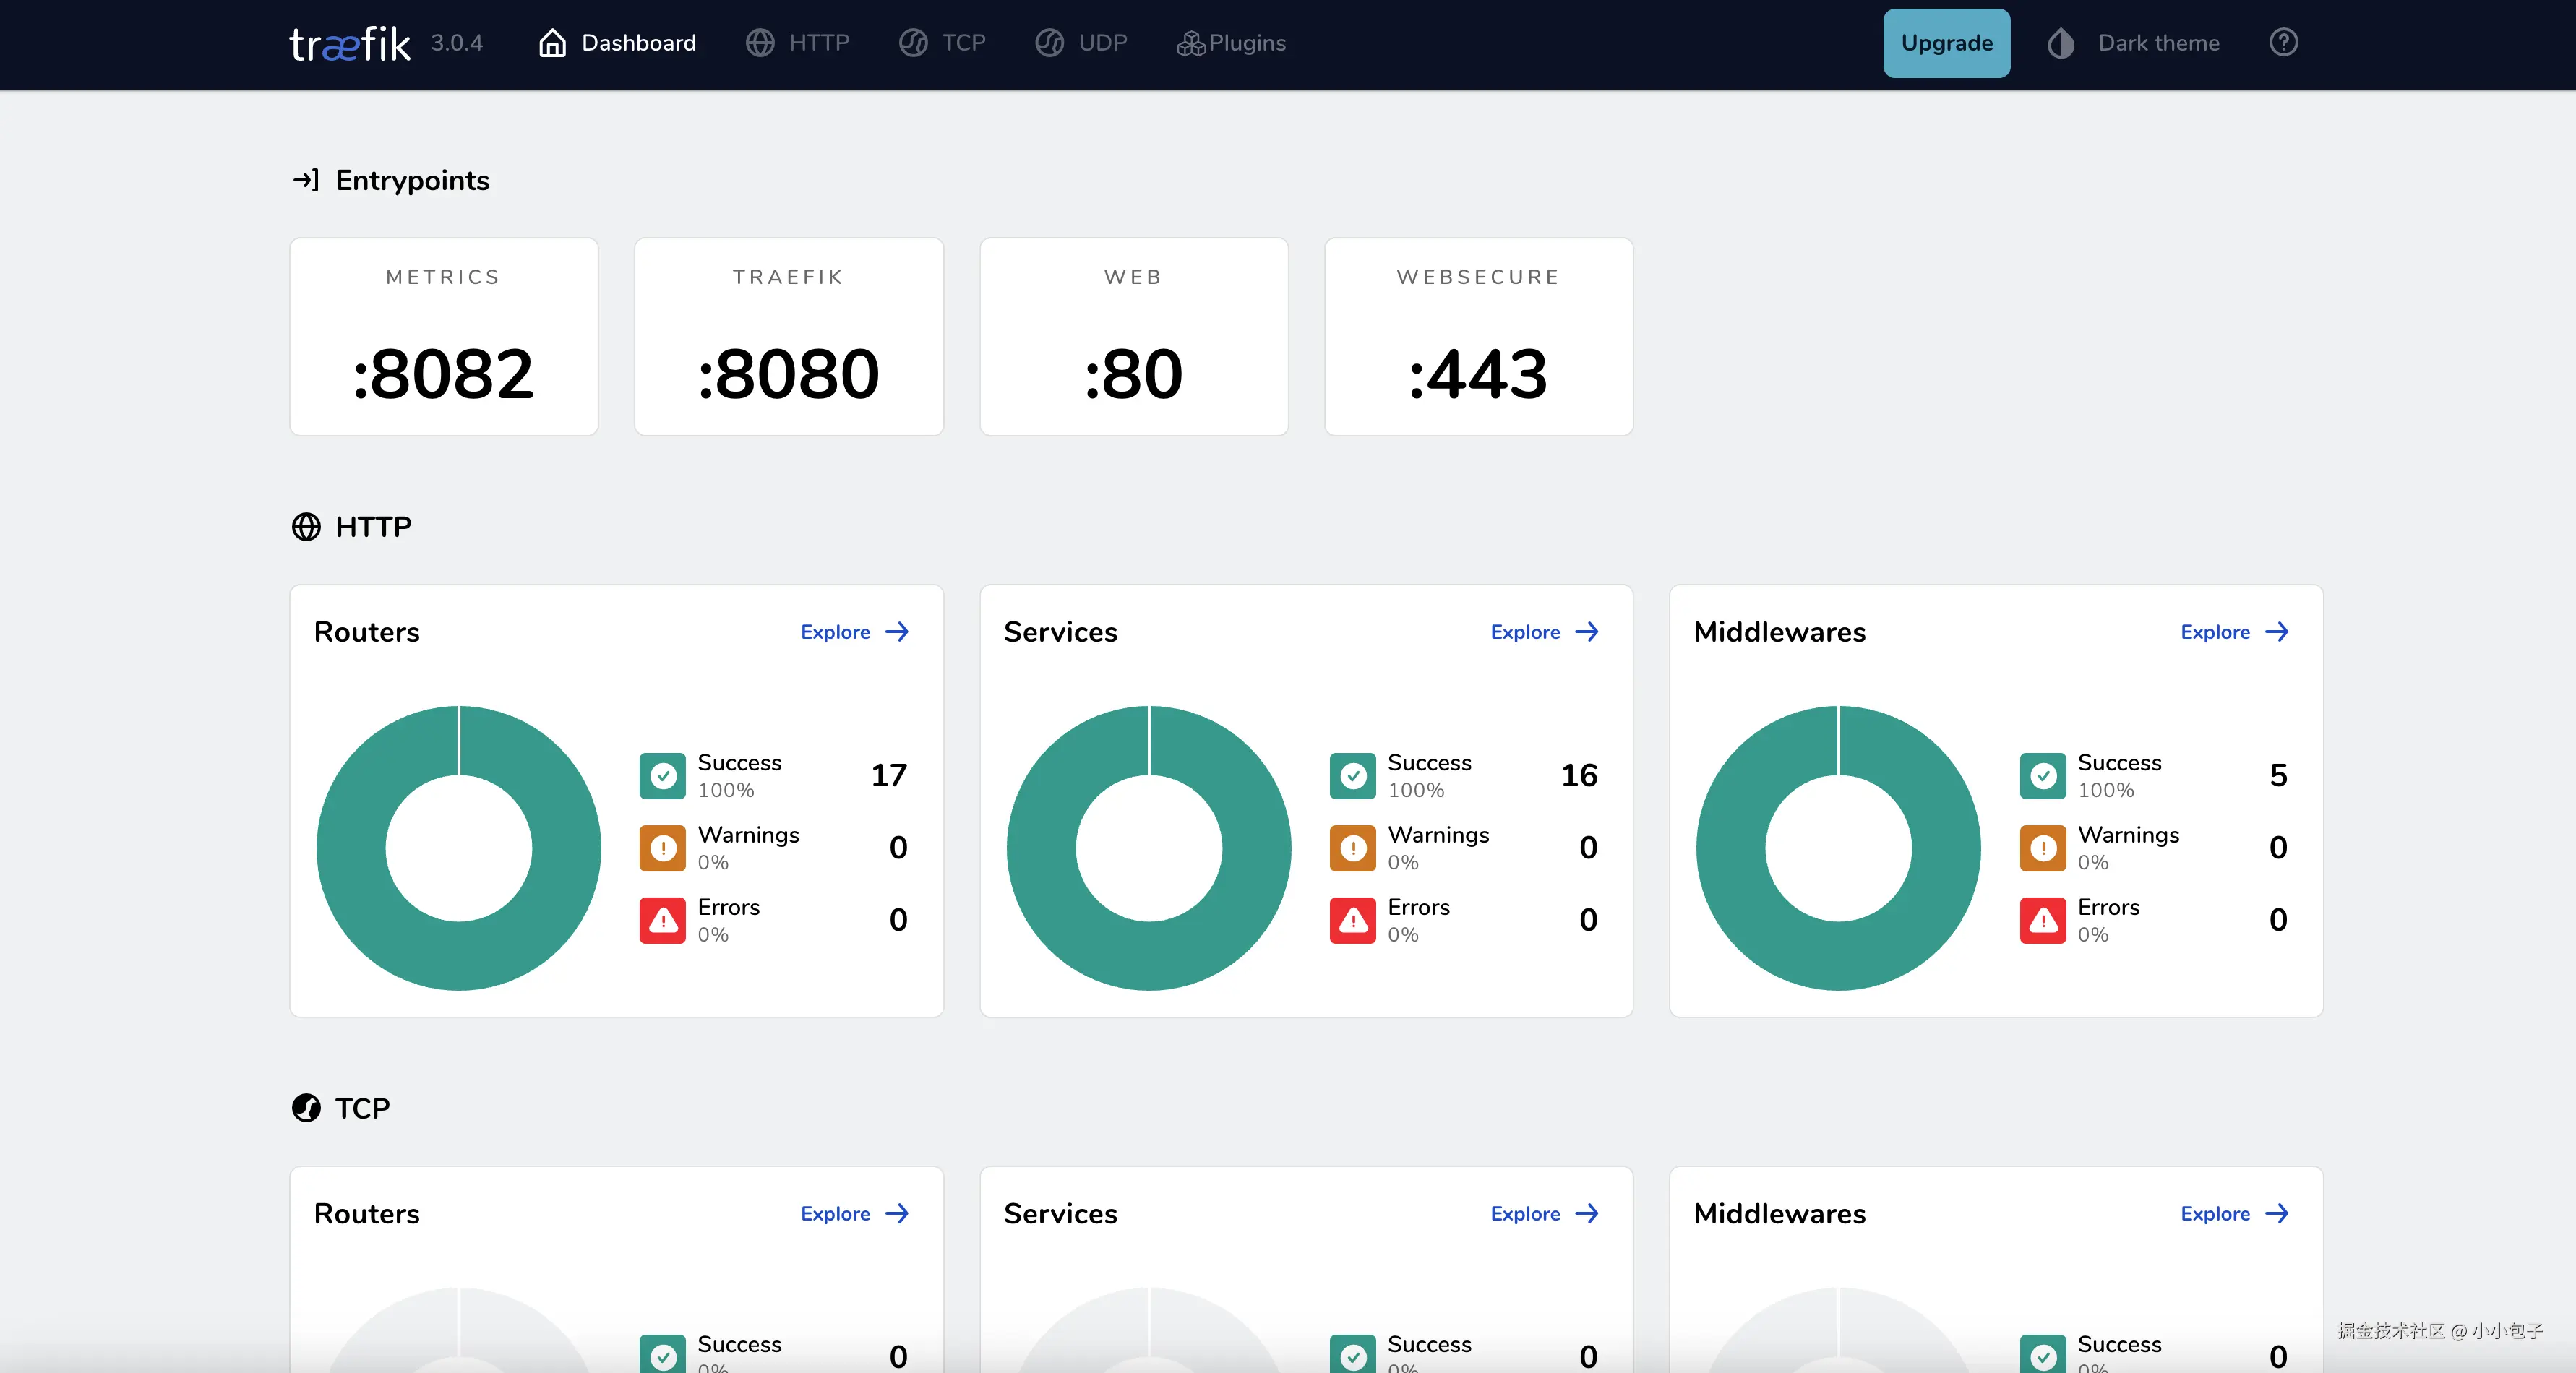
Task: Click the WEBSECURE :443 entrypoint card
Action: coord(1478,337)
